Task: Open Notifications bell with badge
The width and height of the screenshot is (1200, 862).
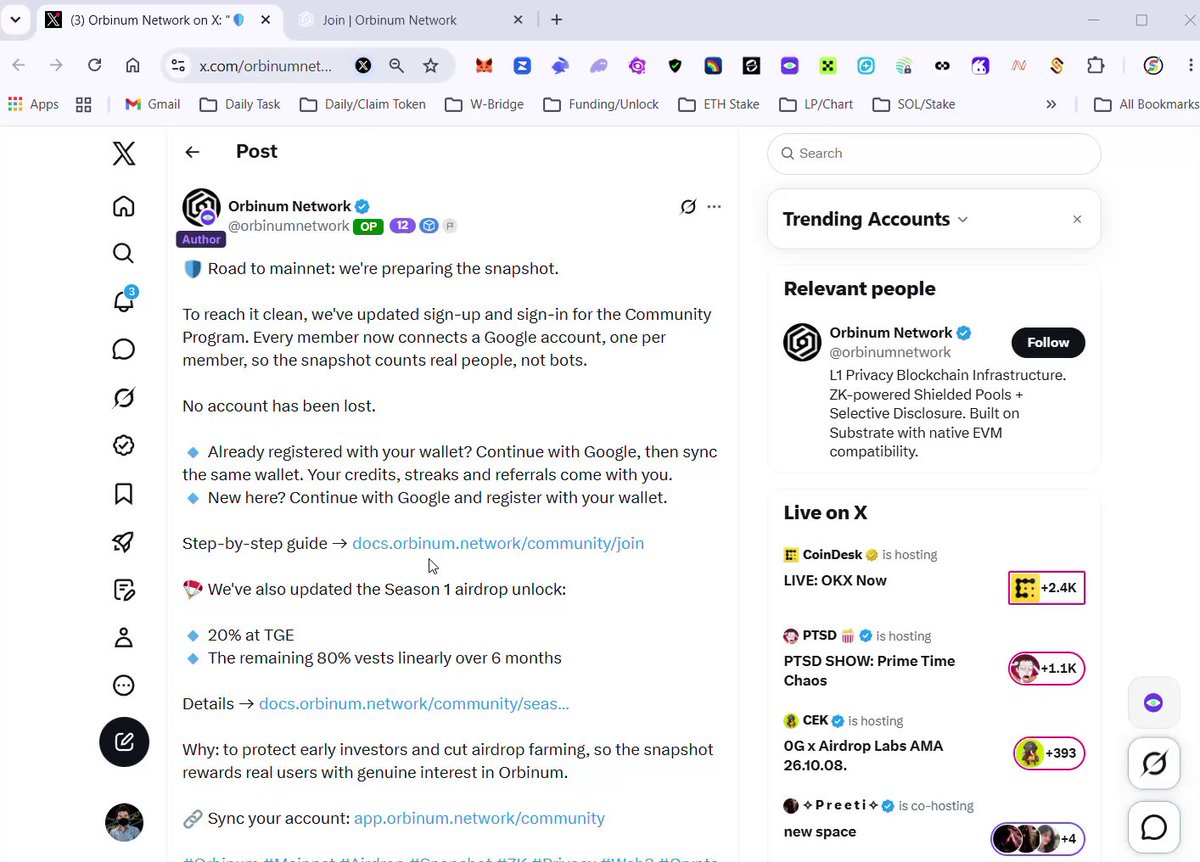Action: coord(124,300)
